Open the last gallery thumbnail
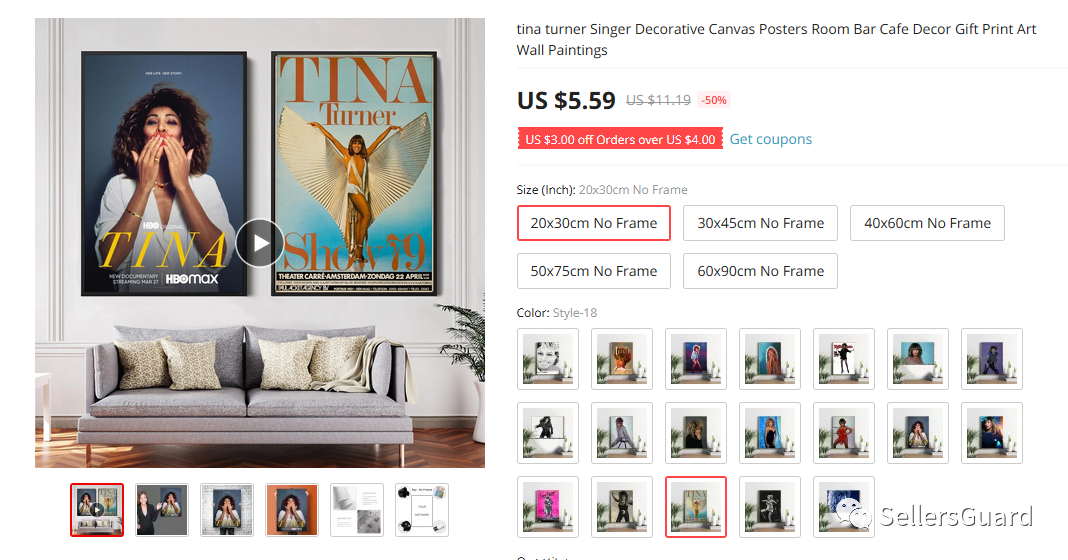Screen dimensions: 1068x560 click(422, 510)
